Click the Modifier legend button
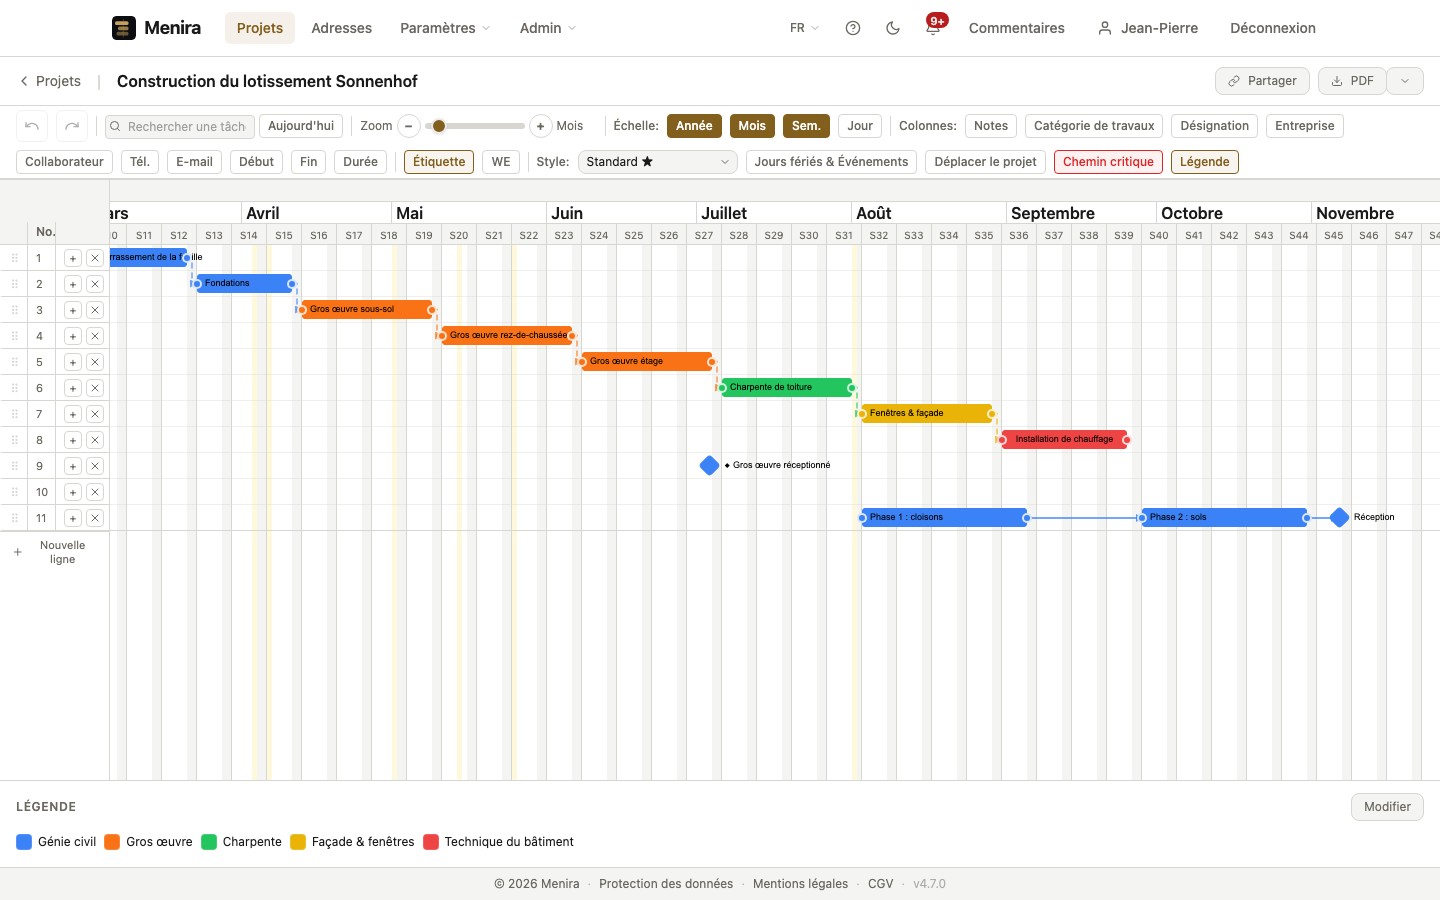 (1387, 807)
